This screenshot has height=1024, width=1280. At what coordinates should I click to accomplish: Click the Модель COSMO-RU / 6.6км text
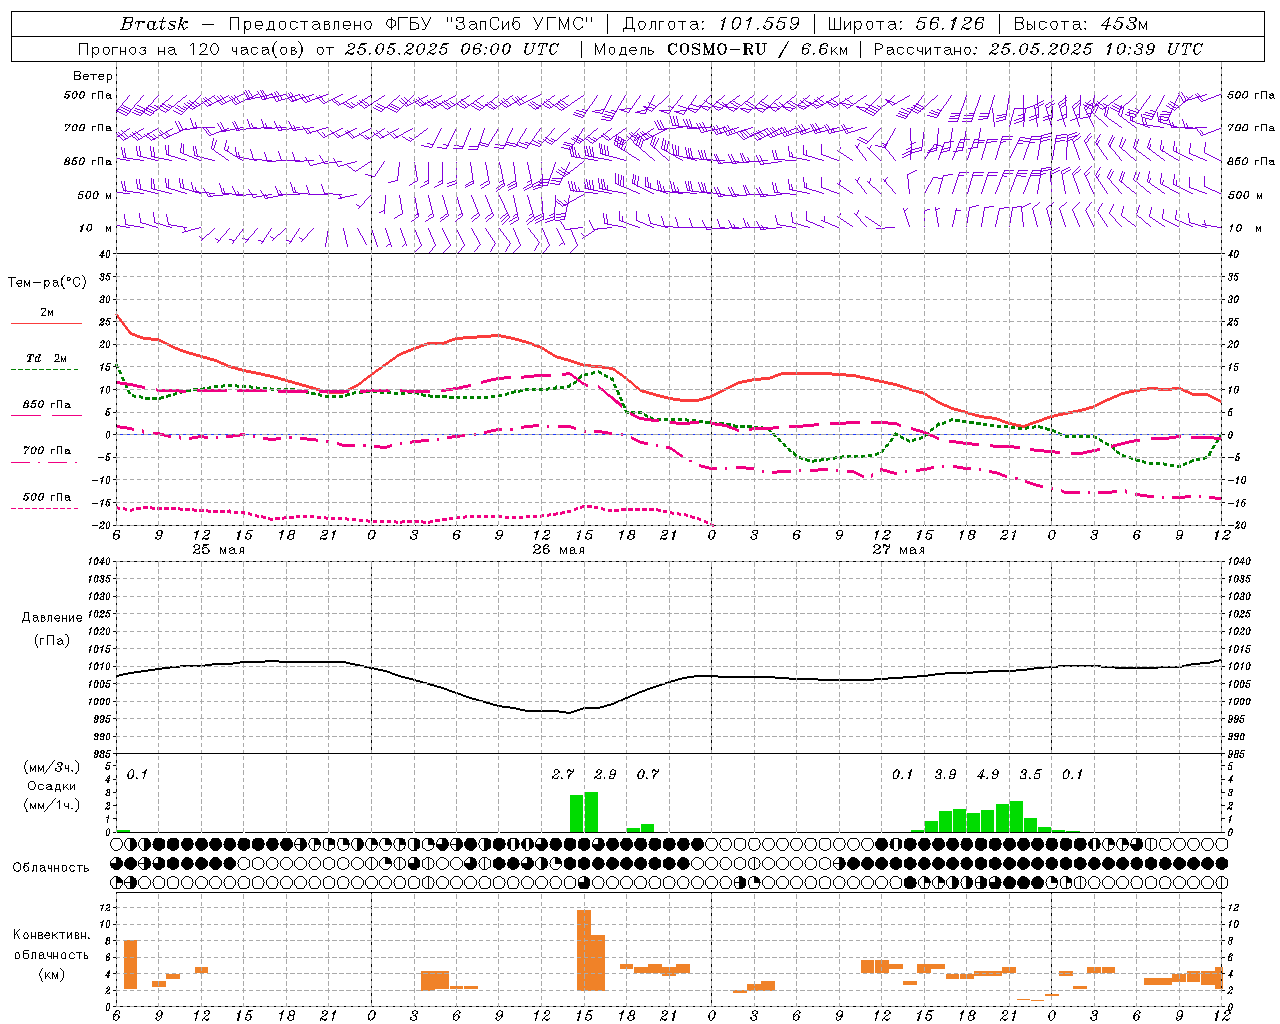tap(720, 49)
